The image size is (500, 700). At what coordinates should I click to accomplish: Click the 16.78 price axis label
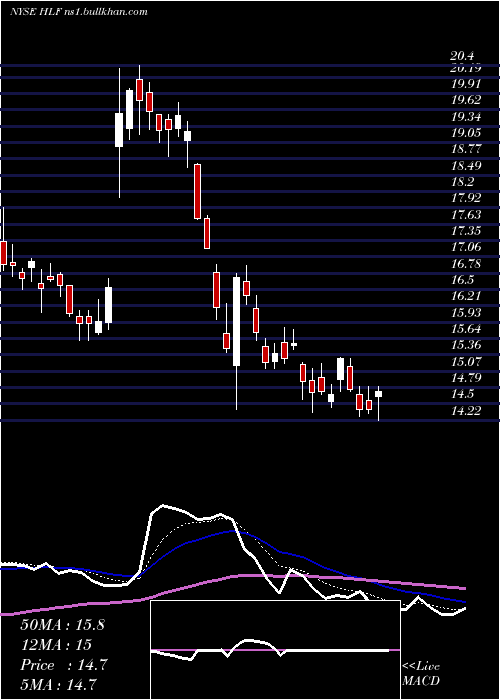(466, 264)
